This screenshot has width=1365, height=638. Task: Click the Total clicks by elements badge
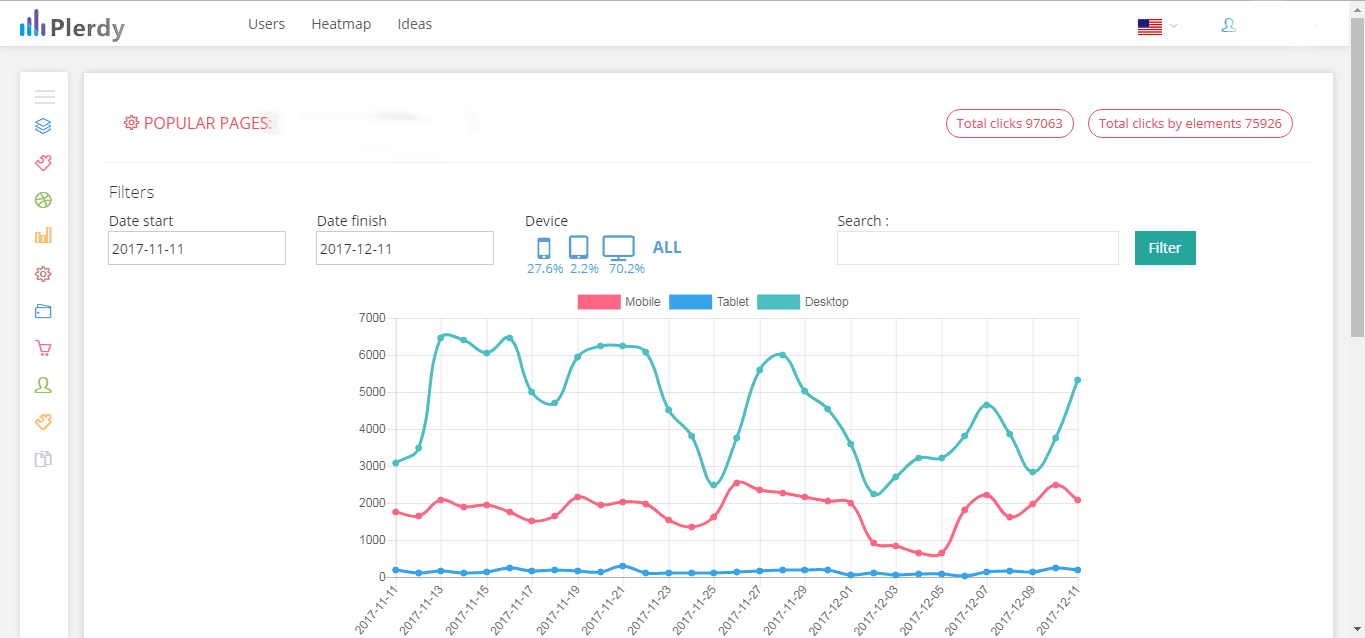click(x=1190, y=124)
